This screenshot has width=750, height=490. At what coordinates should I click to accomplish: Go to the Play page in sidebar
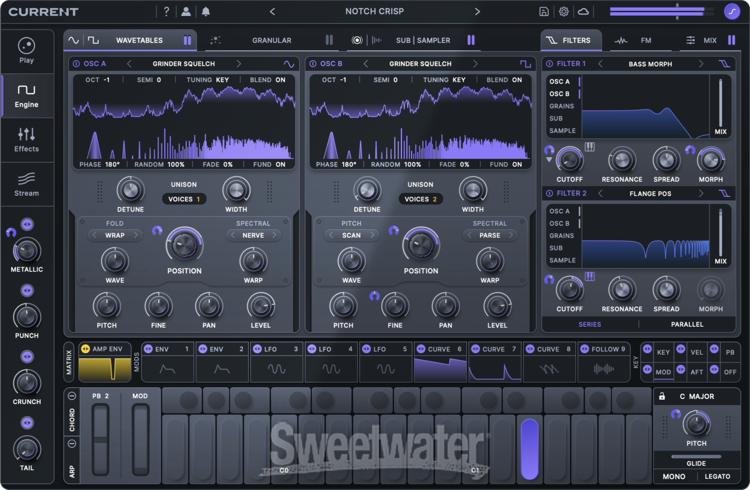pos(26,51)
